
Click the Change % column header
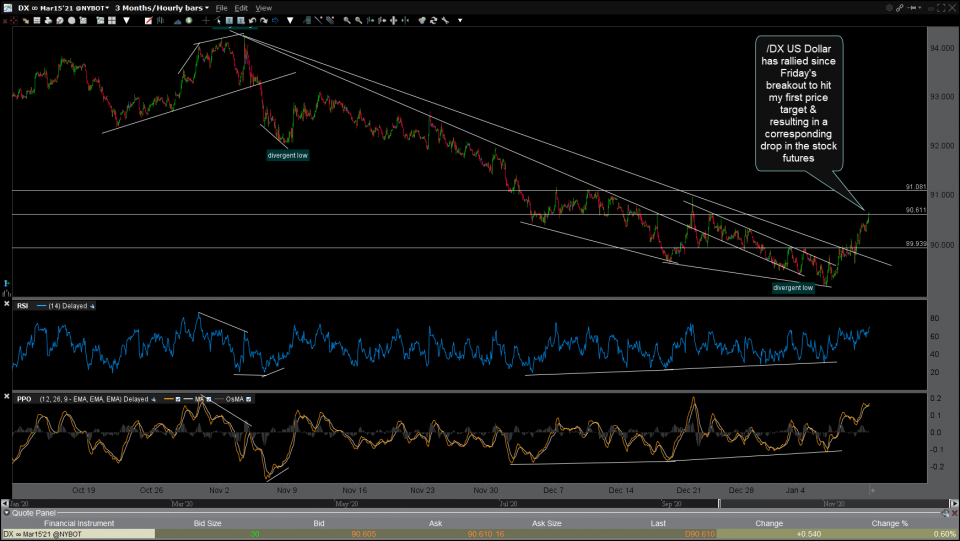[888, 523]
